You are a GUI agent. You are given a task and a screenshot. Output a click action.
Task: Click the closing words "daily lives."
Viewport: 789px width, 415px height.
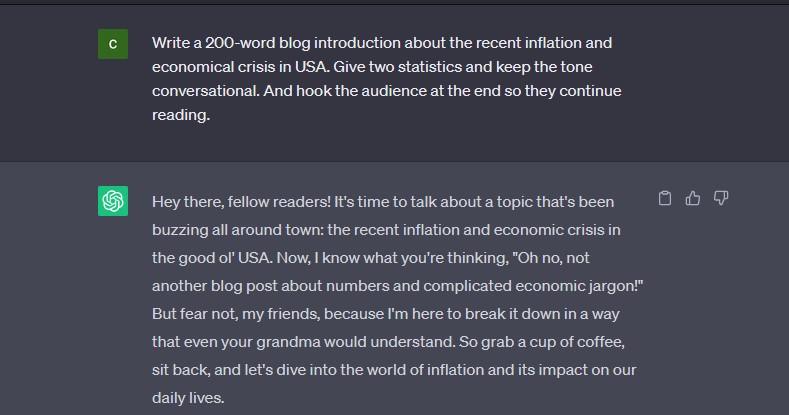188,398
